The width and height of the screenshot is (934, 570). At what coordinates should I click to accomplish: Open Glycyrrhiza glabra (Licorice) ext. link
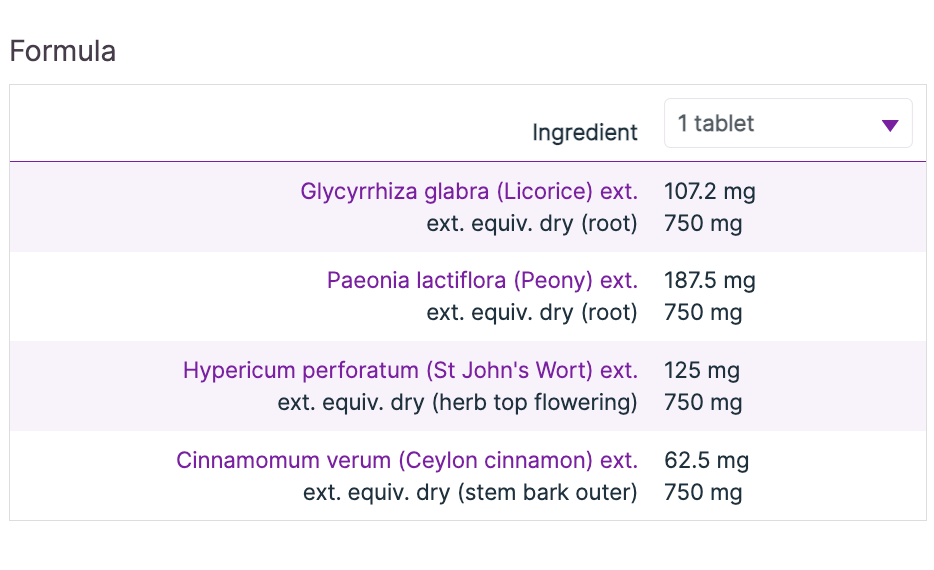tap(469, 191)
